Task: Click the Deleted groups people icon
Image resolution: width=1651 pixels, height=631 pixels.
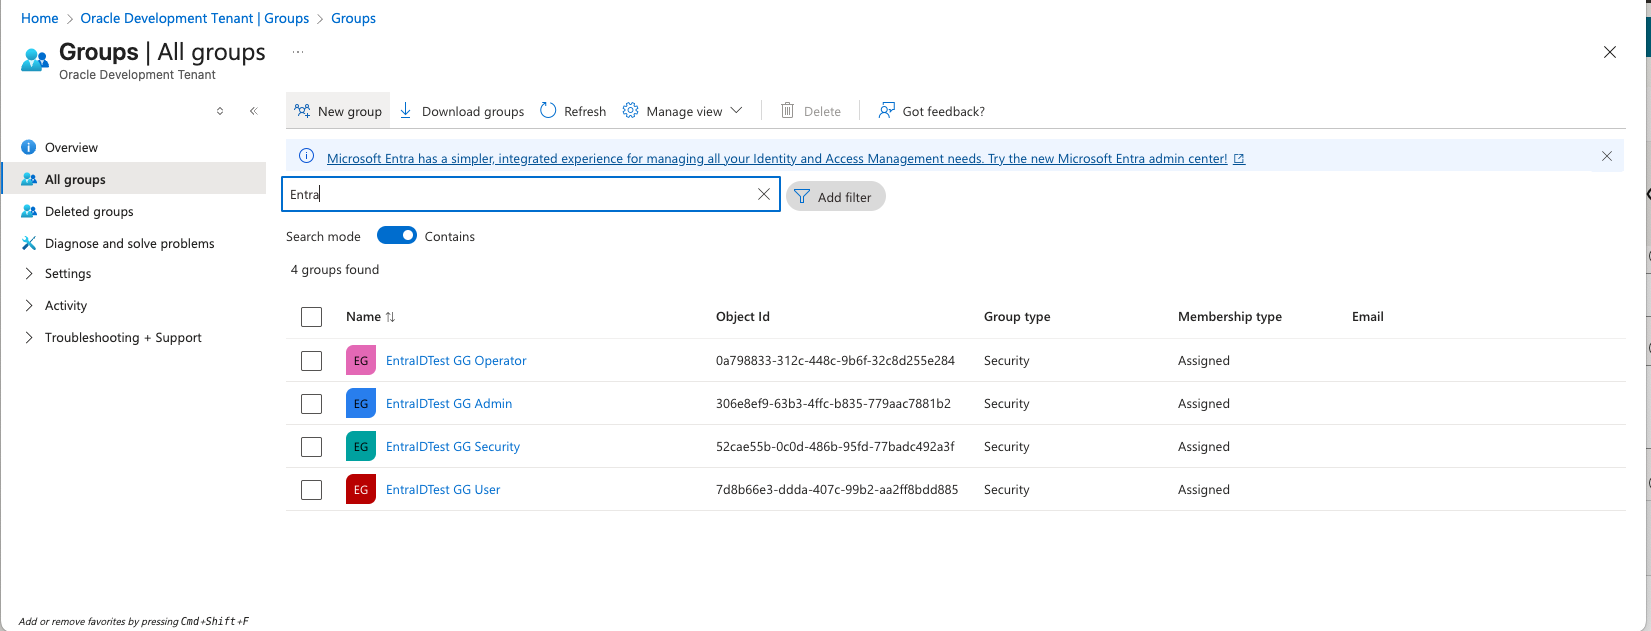Action: point(29,211)
